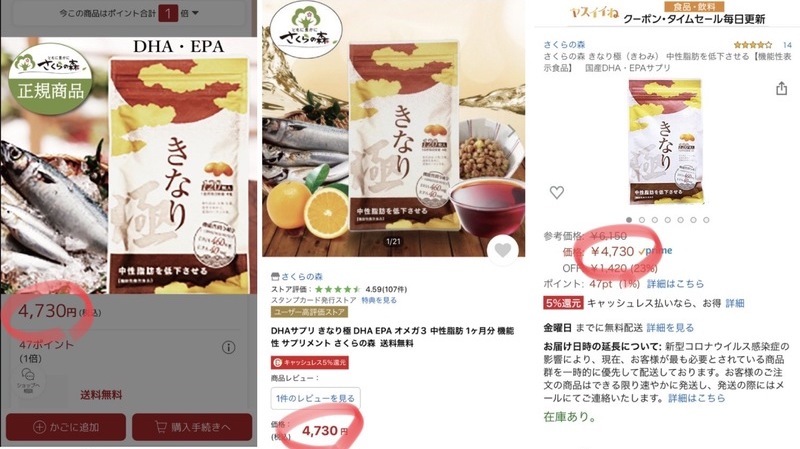Tap the gray heart favorite button on the Yahoo image

[x=503, y=250]
